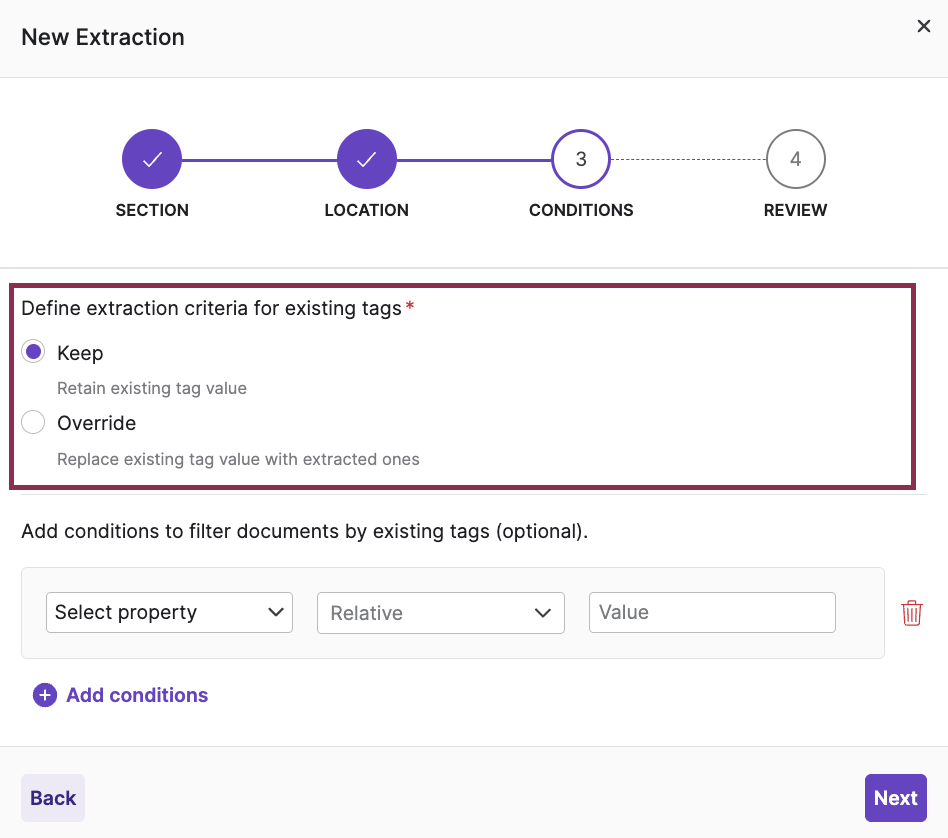
Task: Click the LOCATION step label
Action: (x=366, y=210)
